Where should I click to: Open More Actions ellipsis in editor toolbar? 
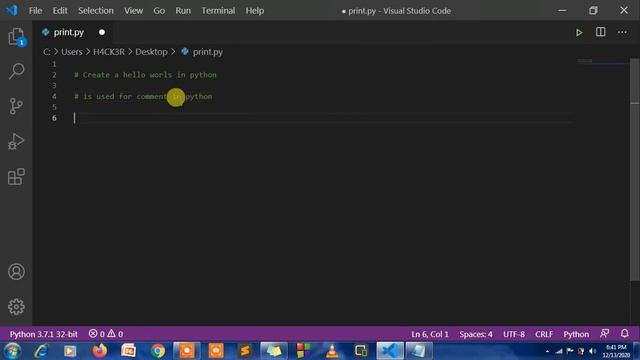tap(622, 32)
